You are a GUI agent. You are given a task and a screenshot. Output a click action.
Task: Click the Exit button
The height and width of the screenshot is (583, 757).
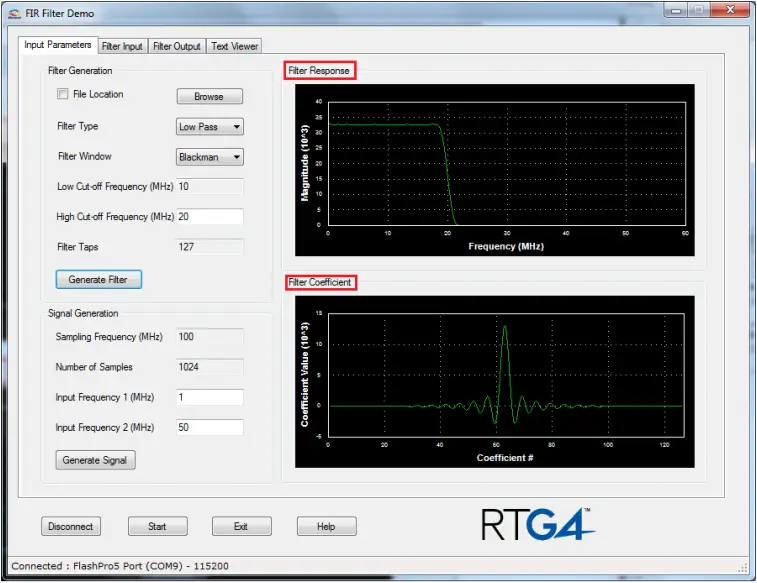241,526
